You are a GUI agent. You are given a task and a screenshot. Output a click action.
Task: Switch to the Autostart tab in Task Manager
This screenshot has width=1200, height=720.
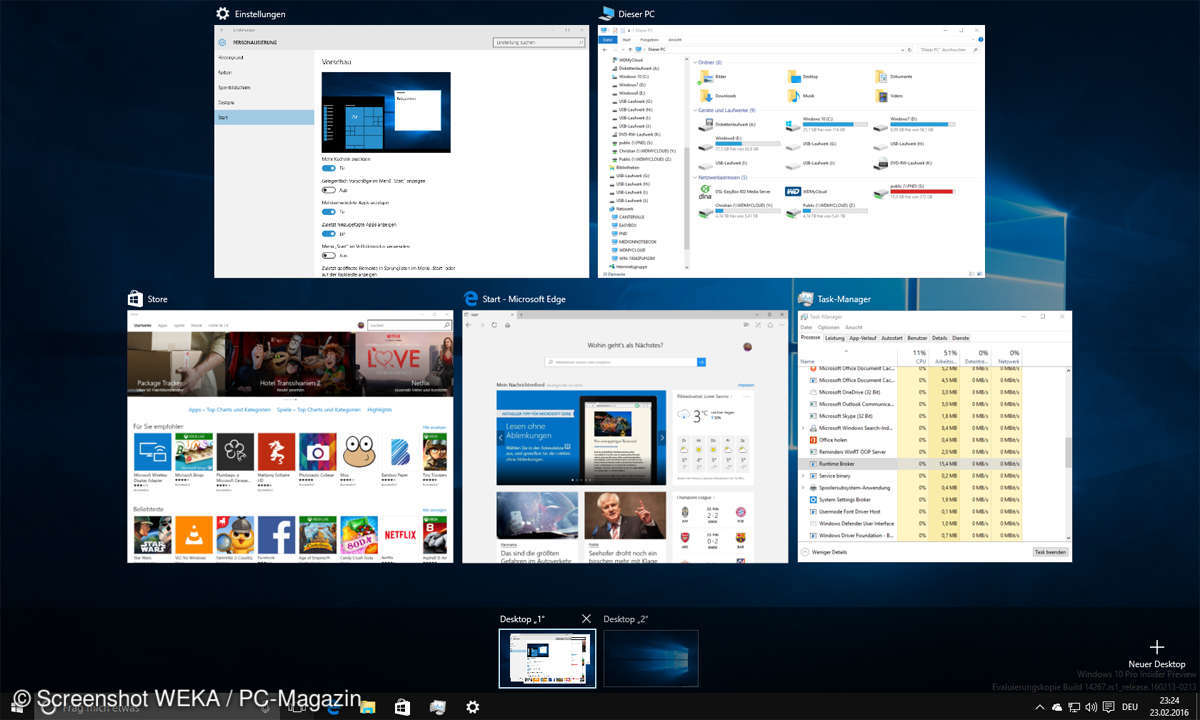pos(892,338)
